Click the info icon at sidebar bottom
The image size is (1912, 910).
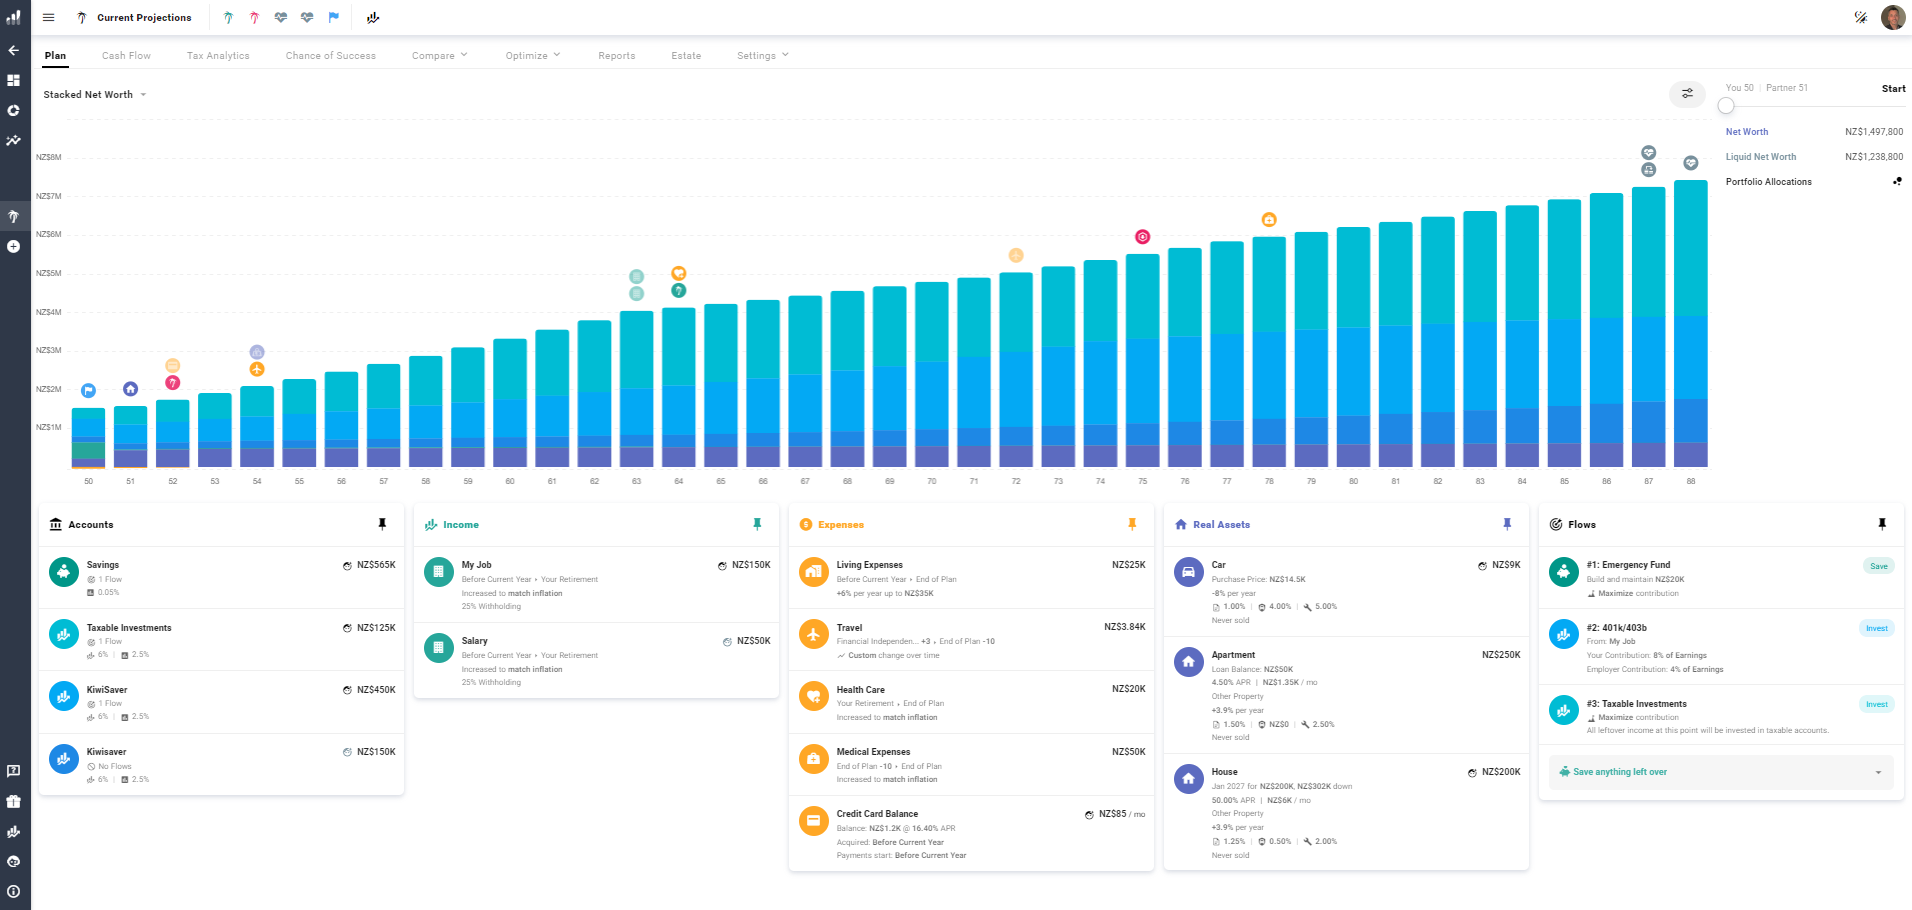(13, 891)
